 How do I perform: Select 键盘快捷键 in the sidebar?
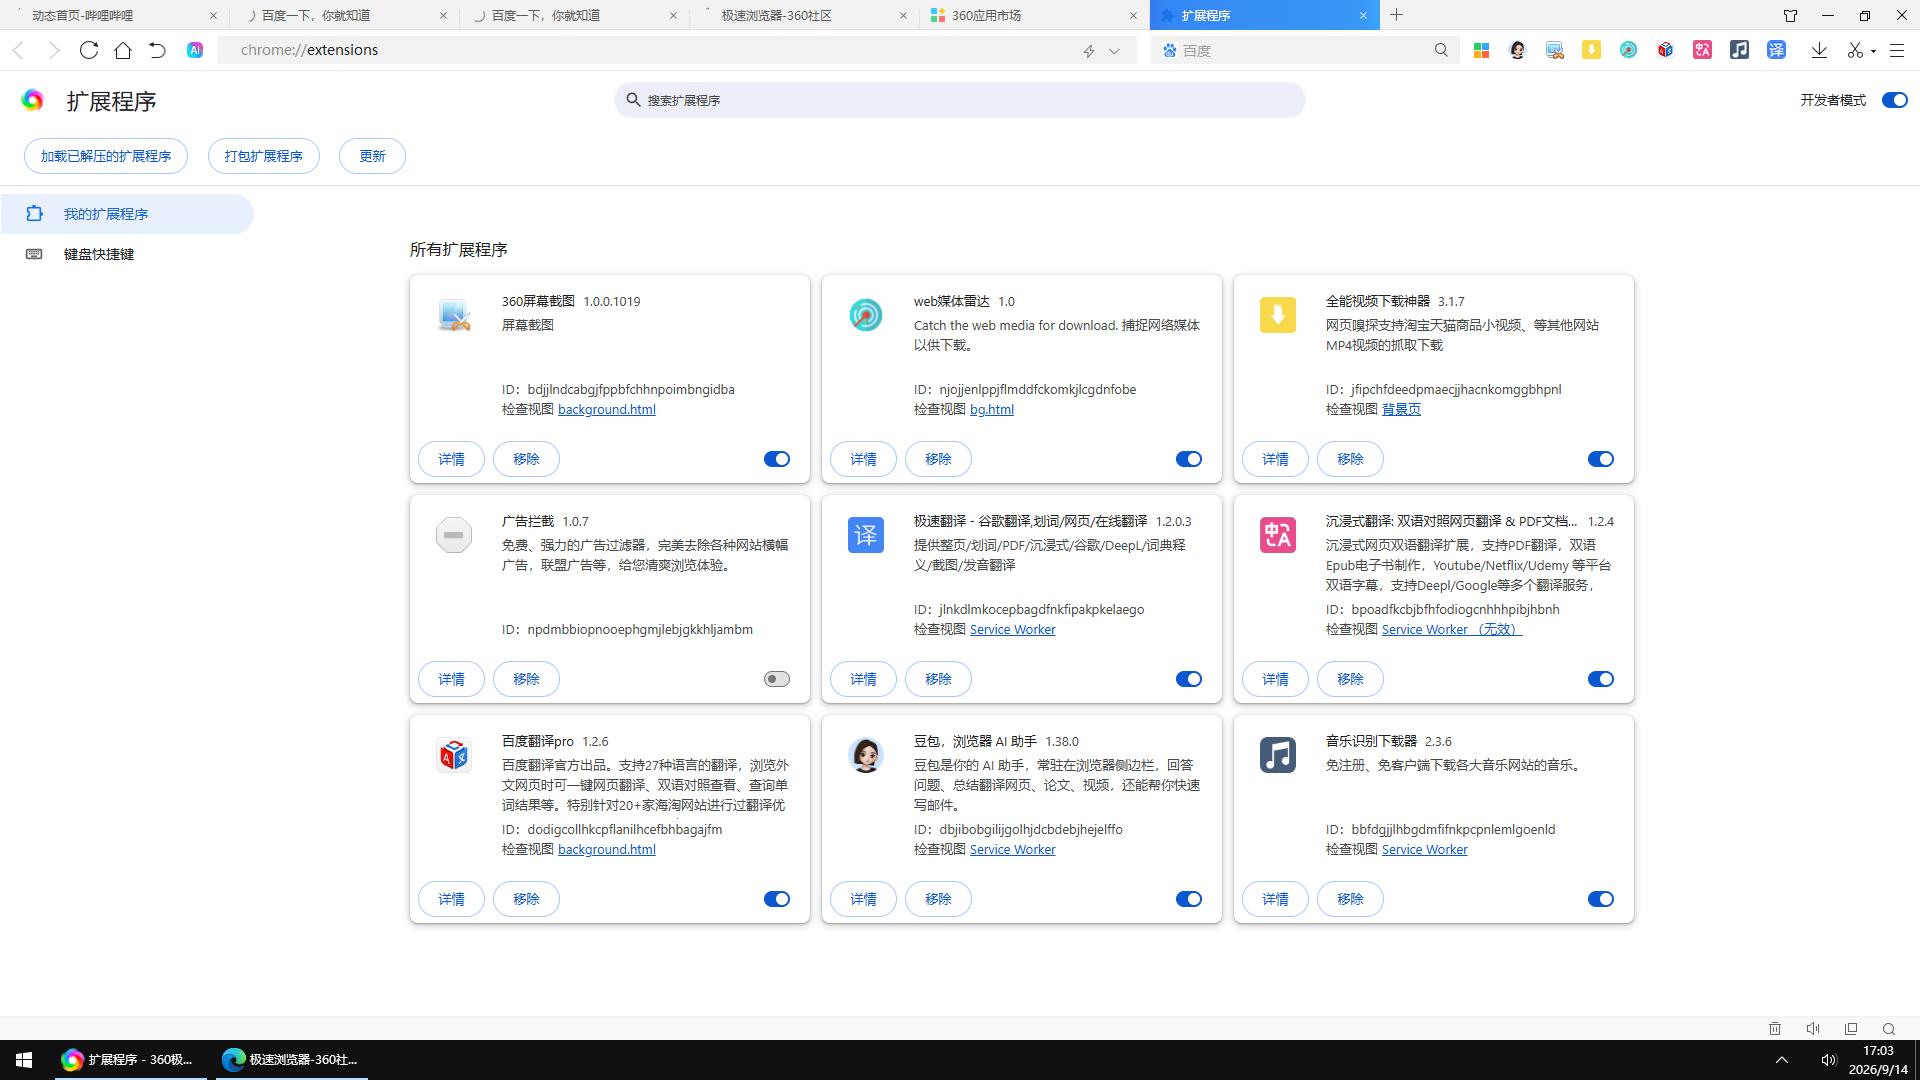(127, 254)
